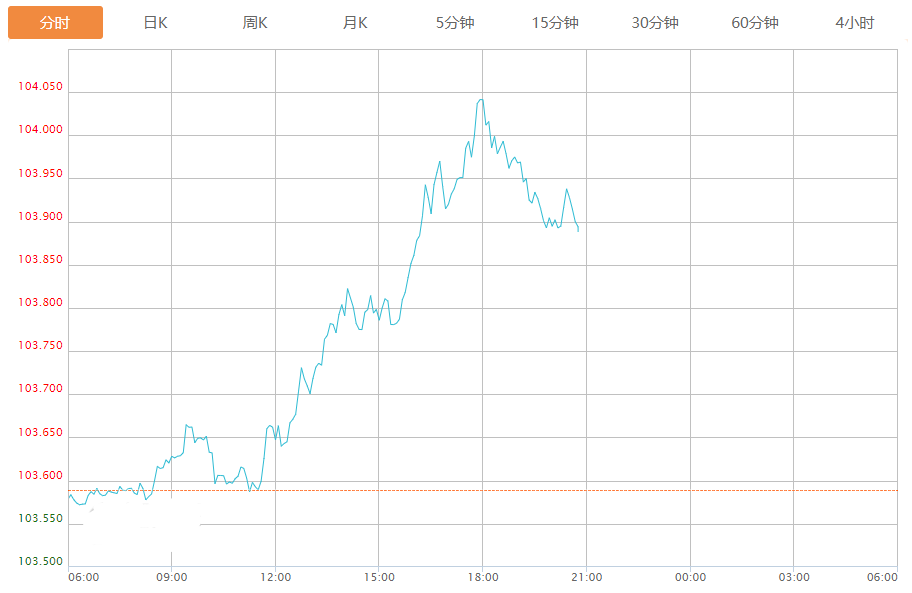Screen dimensions: 912x593
Task: Switch to the 月K tab
Action: [x=355, y=23]
